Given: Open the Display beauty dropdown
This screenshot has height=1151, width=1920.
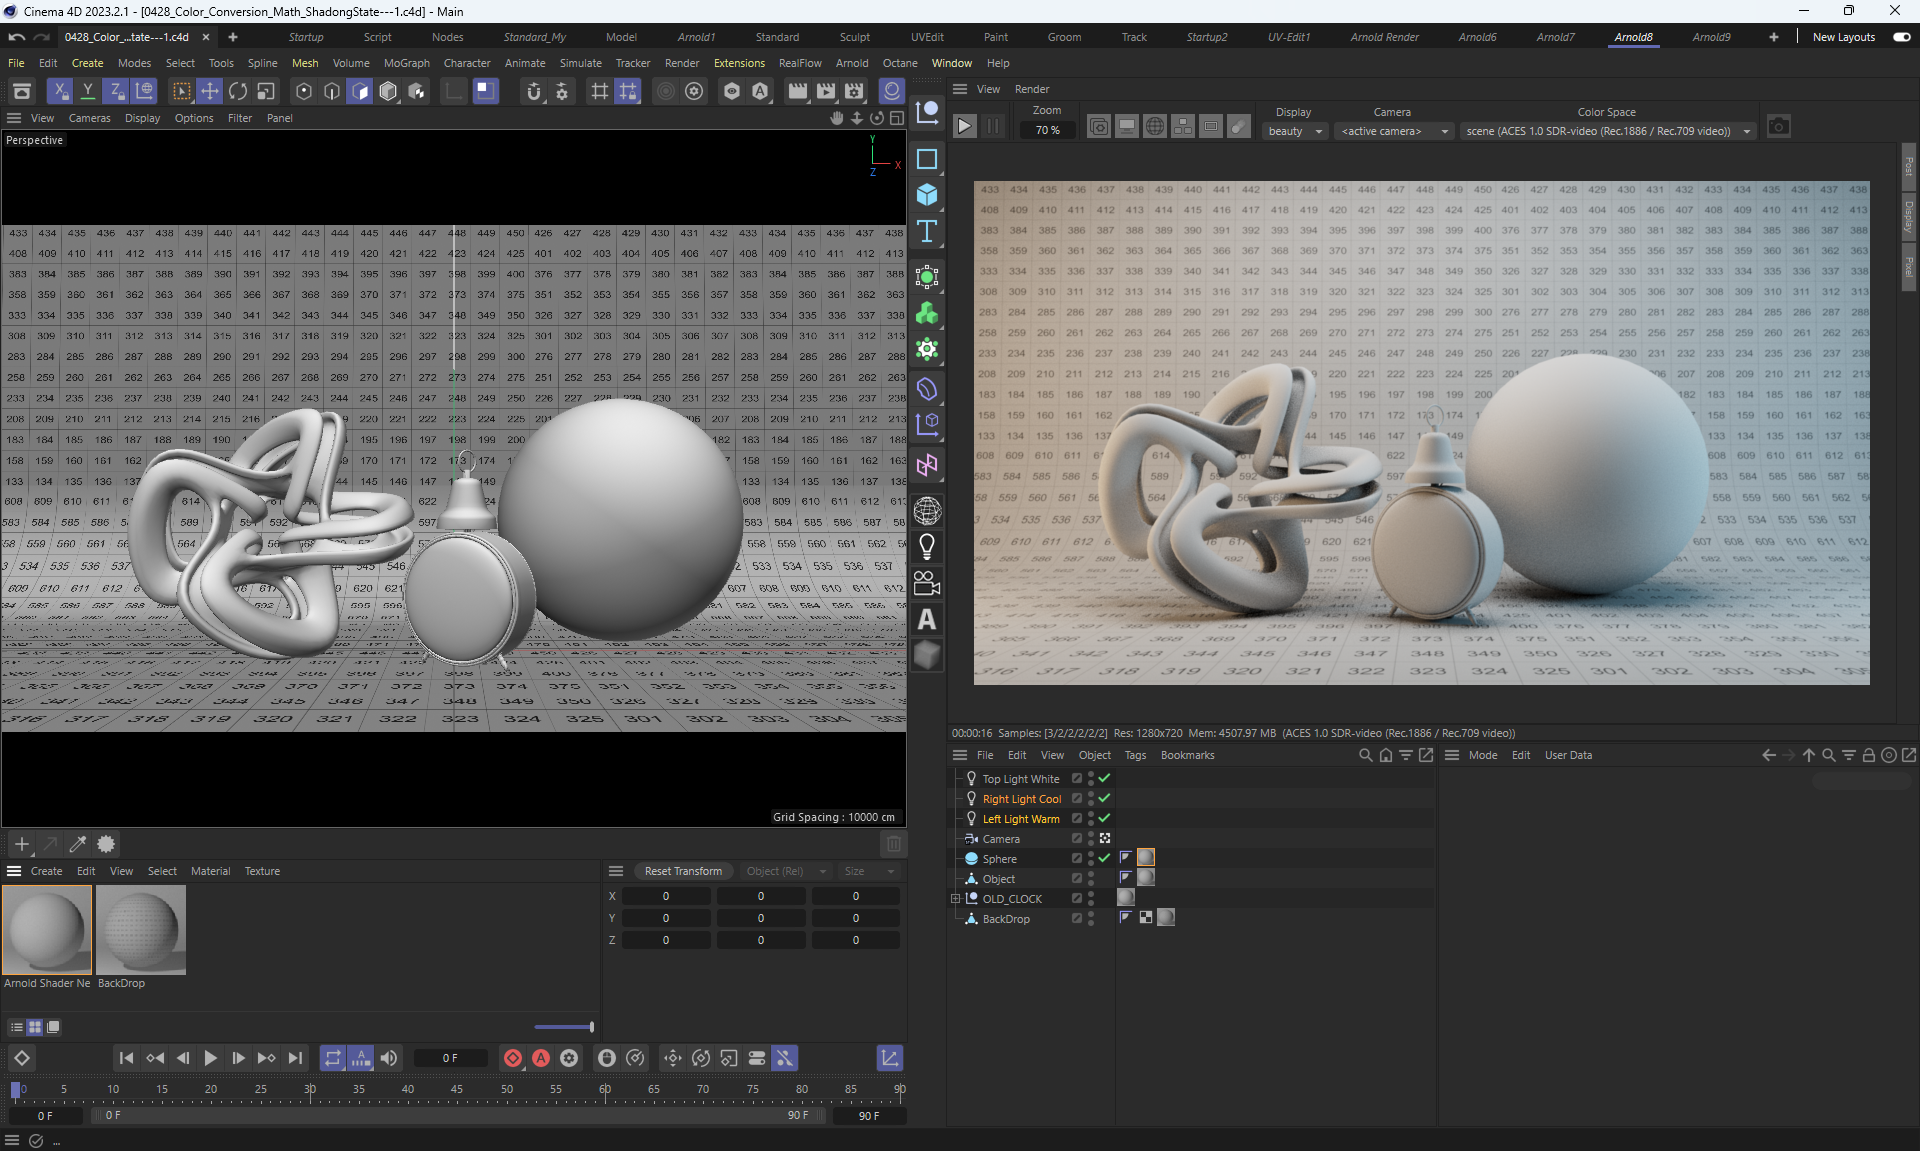Looking at the screenshot, I should 1294,131.
